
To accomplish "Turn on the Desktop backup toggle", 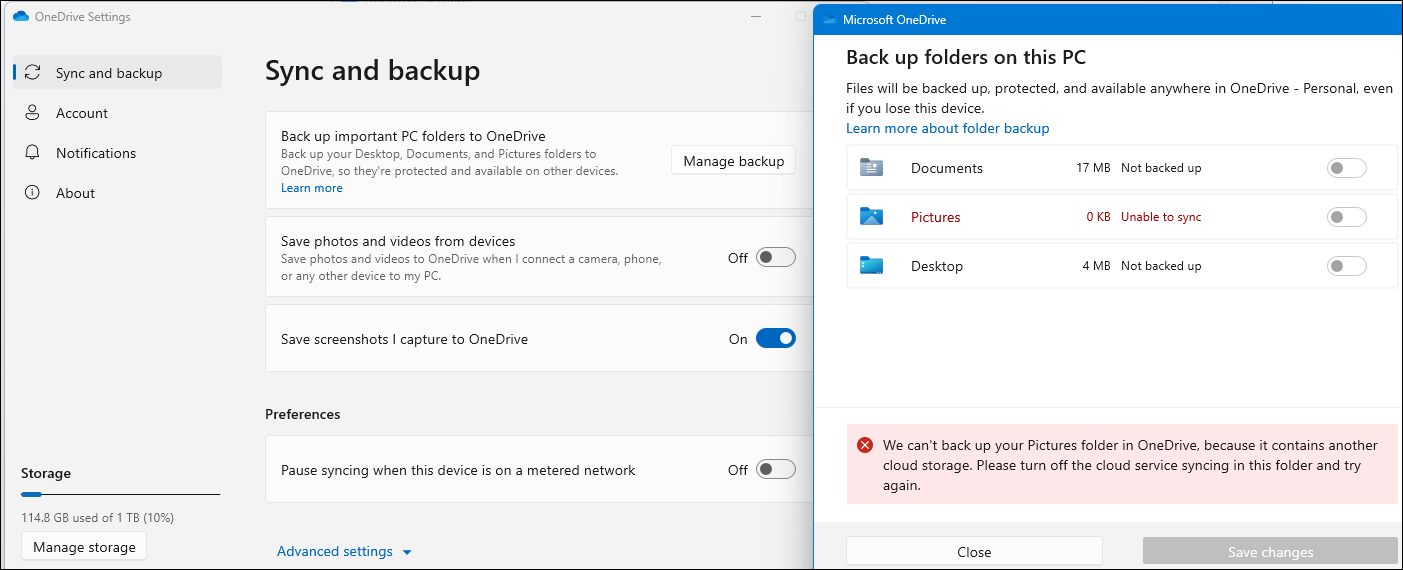I will click(1346, 266).
